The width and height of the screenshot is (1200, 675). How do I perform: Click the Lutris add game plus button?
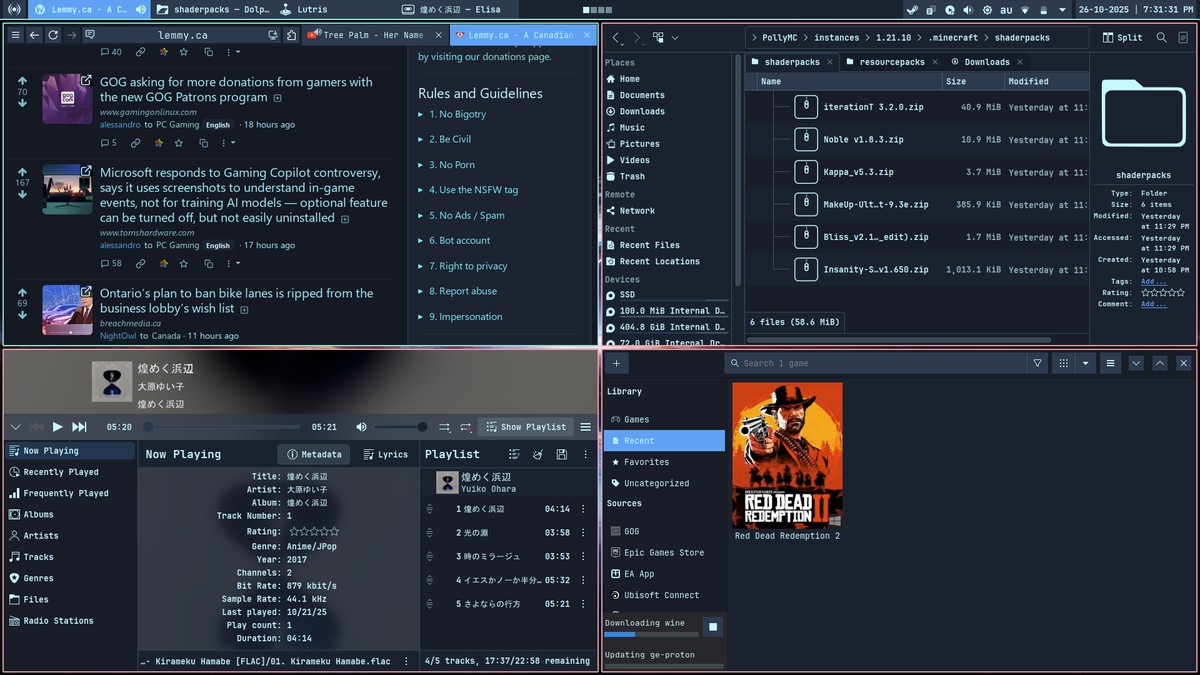(x=617, y=363)
